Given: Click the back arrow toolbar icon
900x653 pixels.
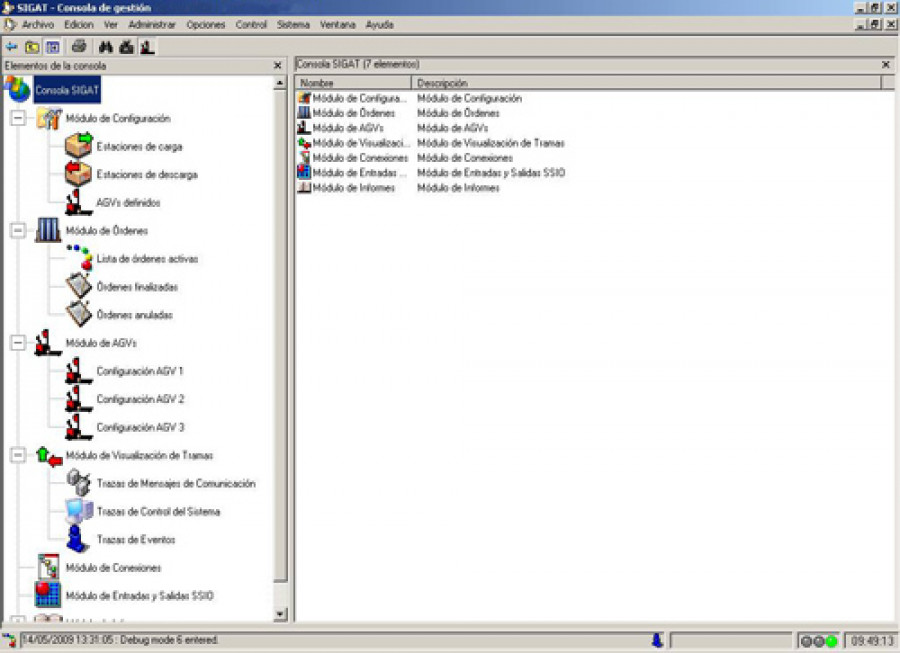Looking at the screenshot, I should (x=11, y=47).
